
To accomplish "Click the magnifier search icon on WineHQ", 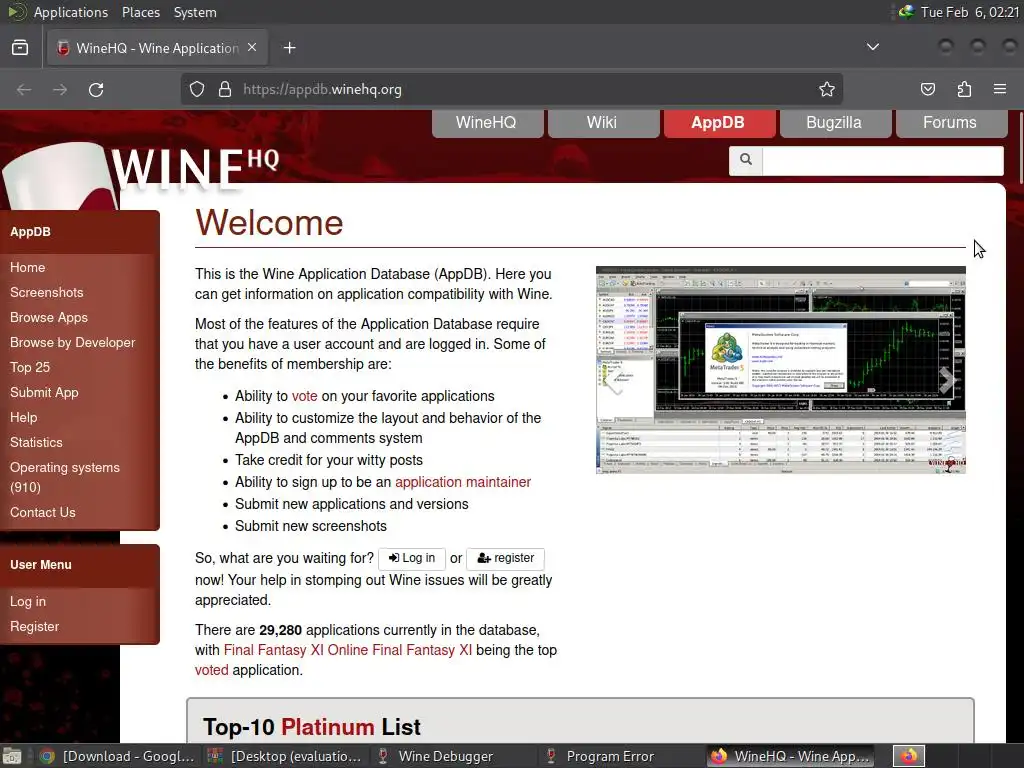I will point(746,160).
